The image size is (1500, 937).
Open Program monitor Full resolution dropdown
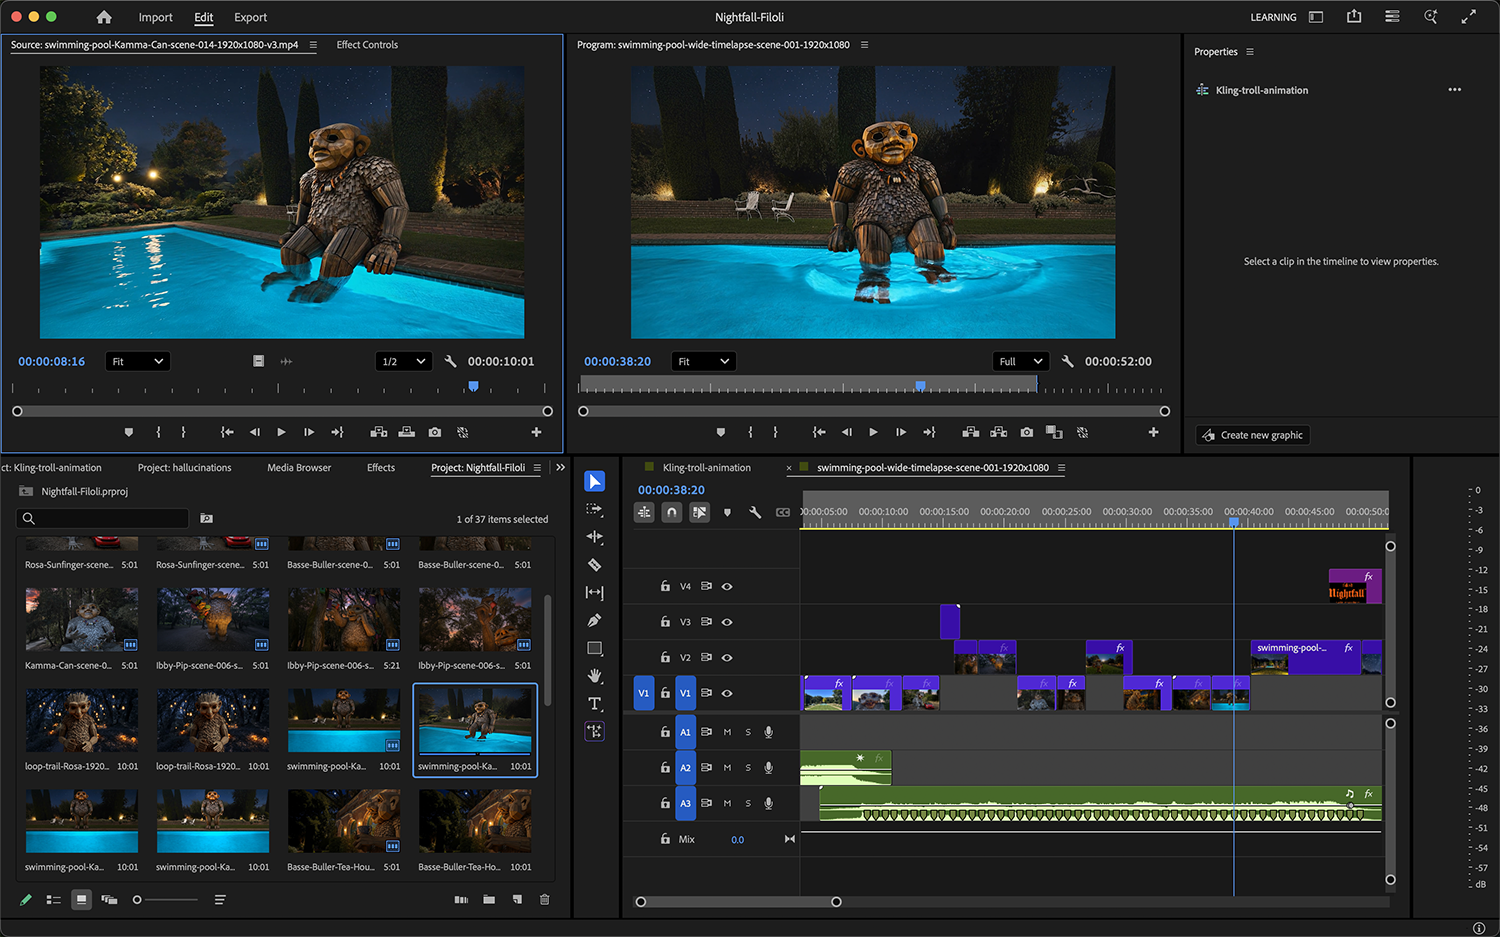tap(1020, 361)
